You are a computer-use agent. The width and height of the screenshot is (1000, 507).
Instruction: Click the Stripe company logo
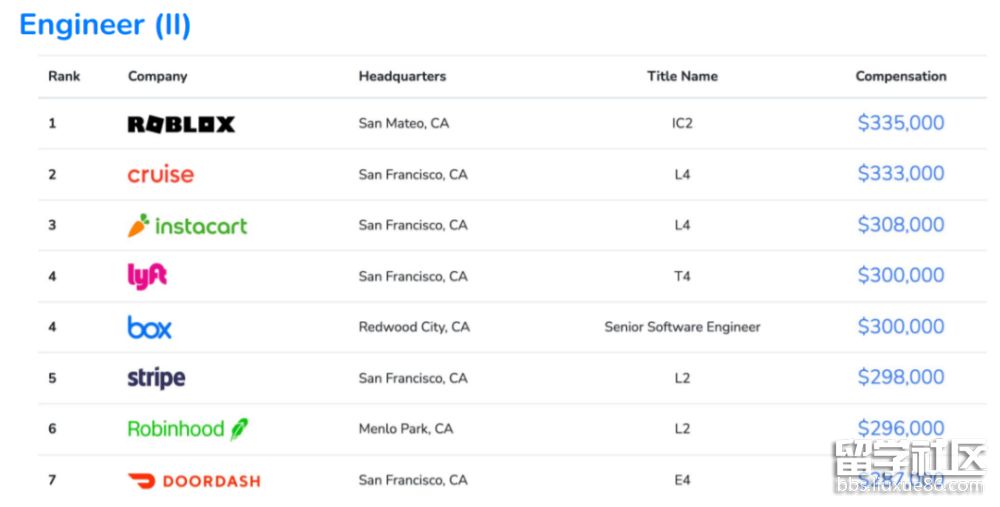point(156,378)
